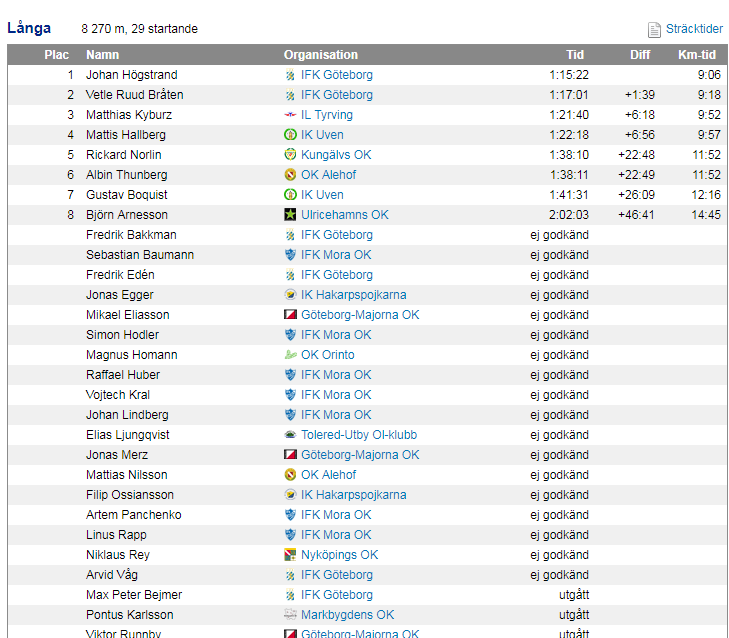Click the text 8 270 m, 29 startande
Screen dimensions: 729x638
(139, 29)
